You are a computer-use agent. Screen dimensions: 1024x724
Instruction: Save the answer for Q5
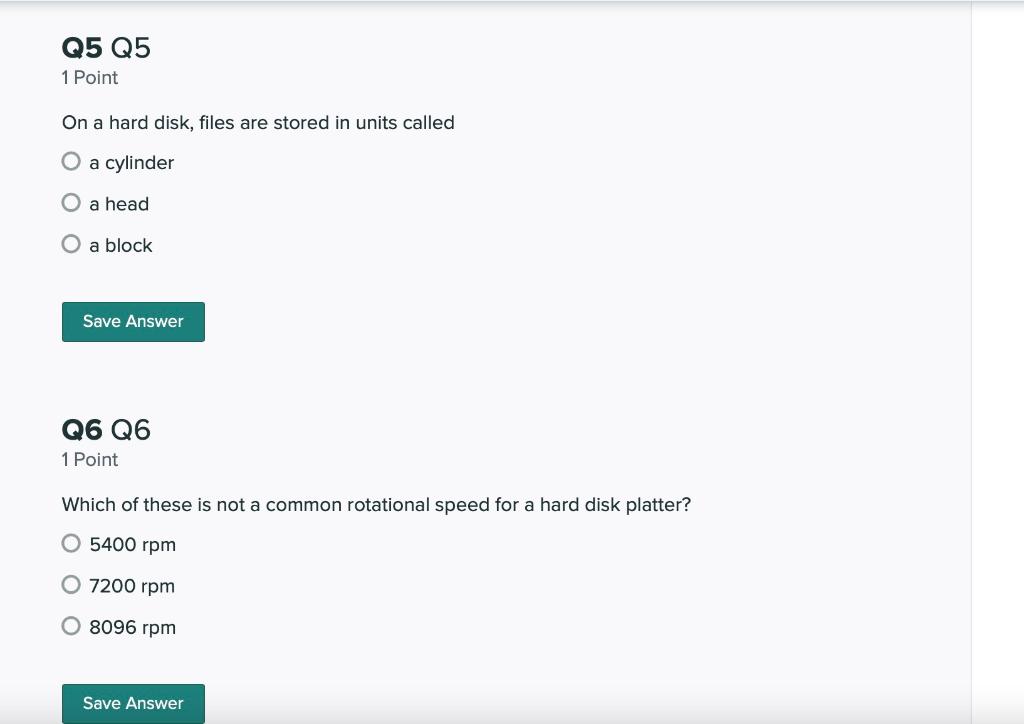(133, 322)
